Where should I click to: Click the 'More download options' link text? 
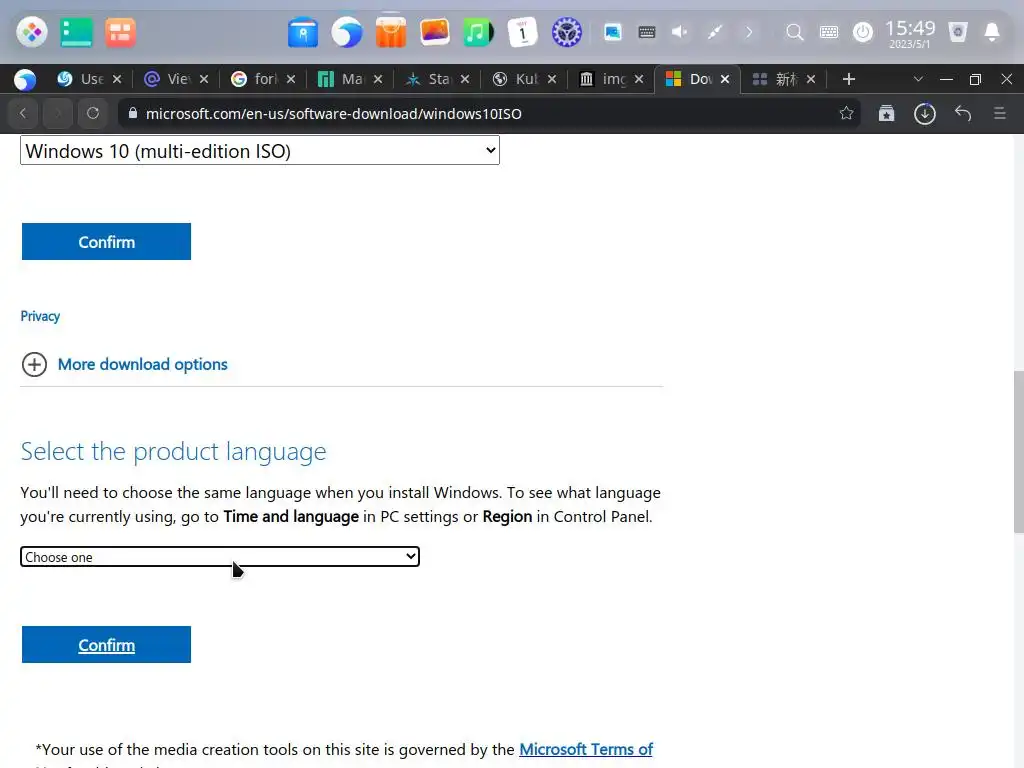[142, 364]
